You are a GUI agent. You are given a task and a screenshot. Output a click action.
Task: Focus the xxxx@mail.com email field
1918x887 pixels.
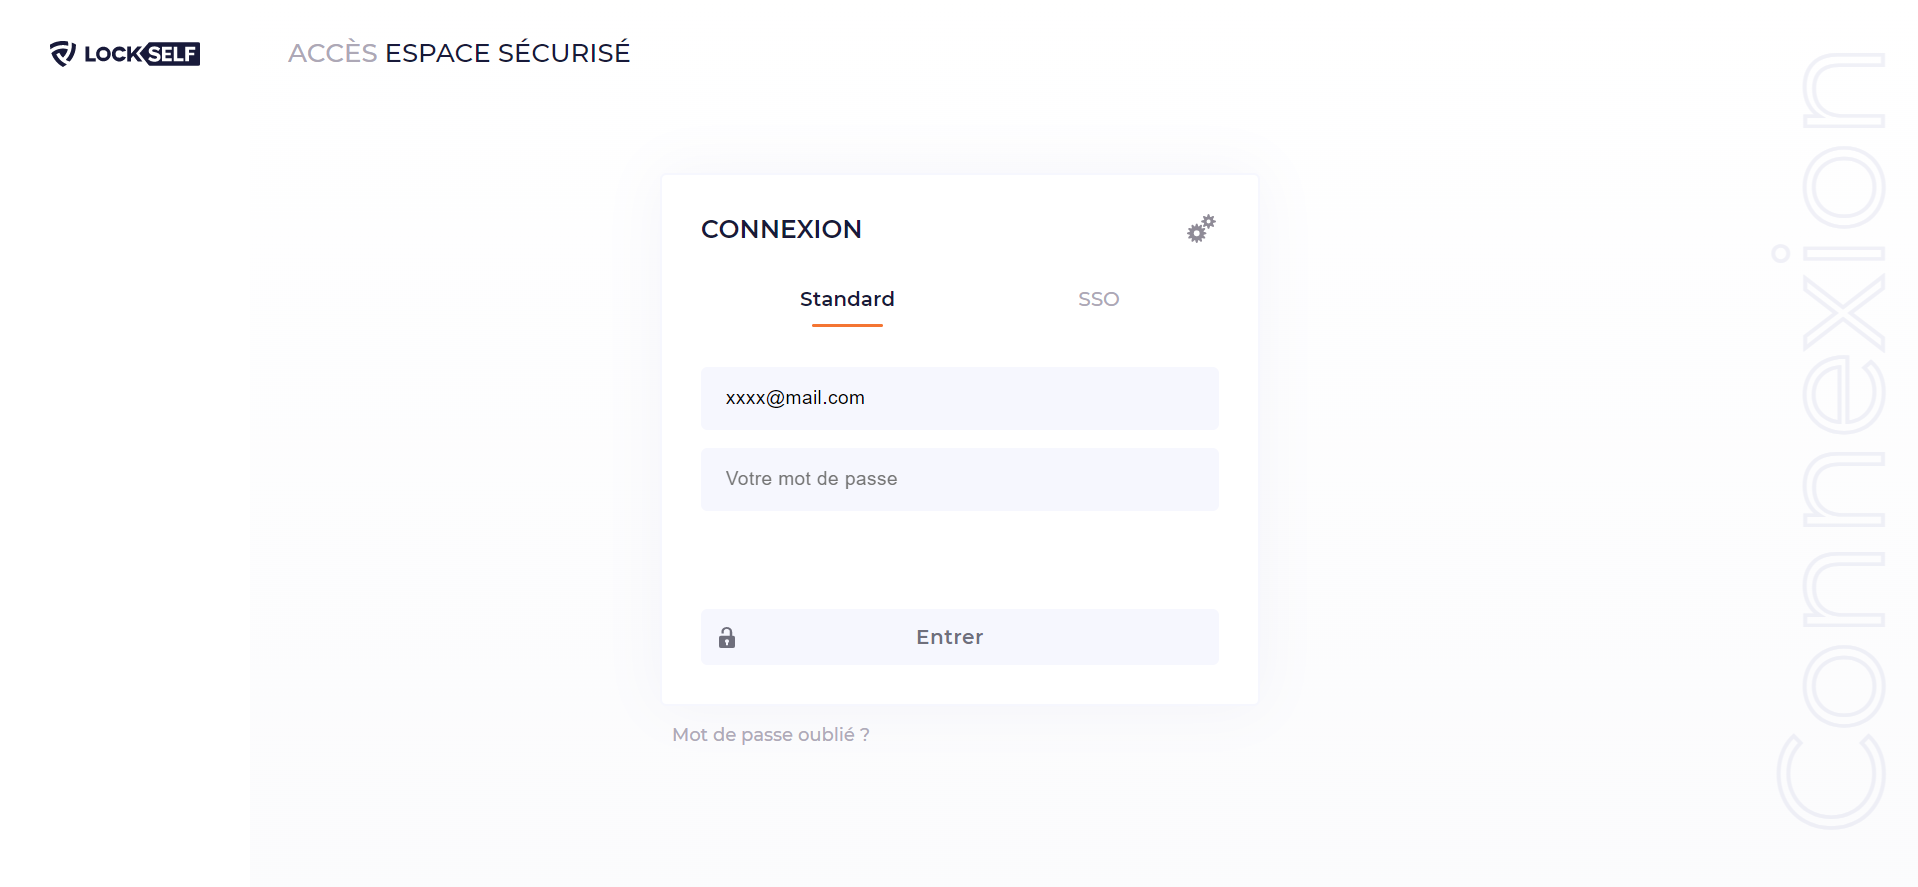(x=959, y=398)
